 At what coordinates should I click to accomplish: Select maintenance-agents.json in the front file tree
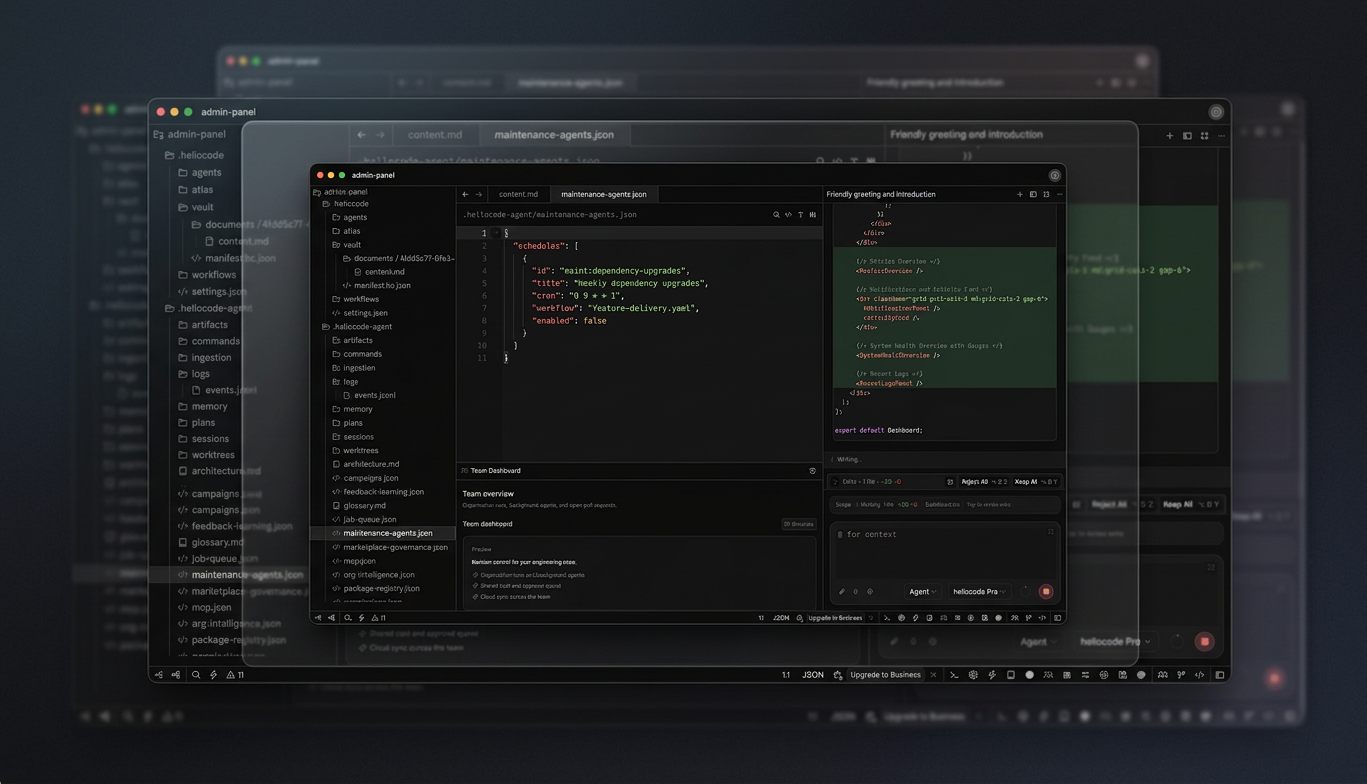click(384, 533)
